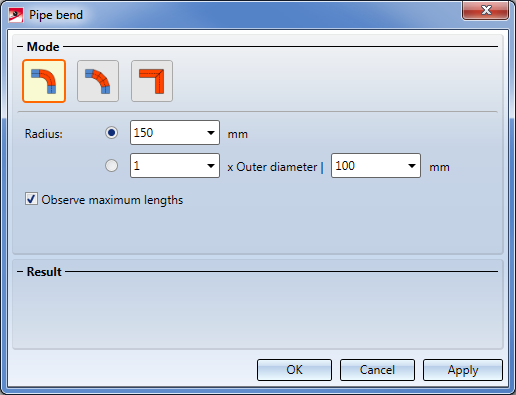Screen dimensions: 516x395
Task: Collapse the Mode section
Action: (20, 47)
